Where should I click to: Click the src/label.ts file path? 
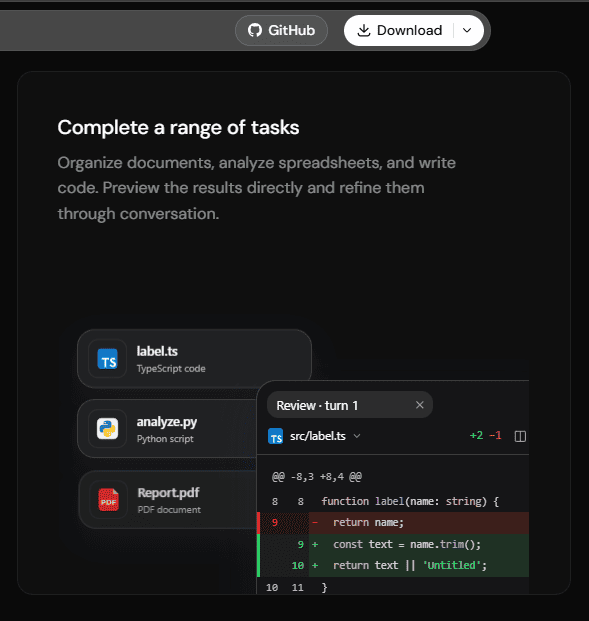tap(318, 436)
